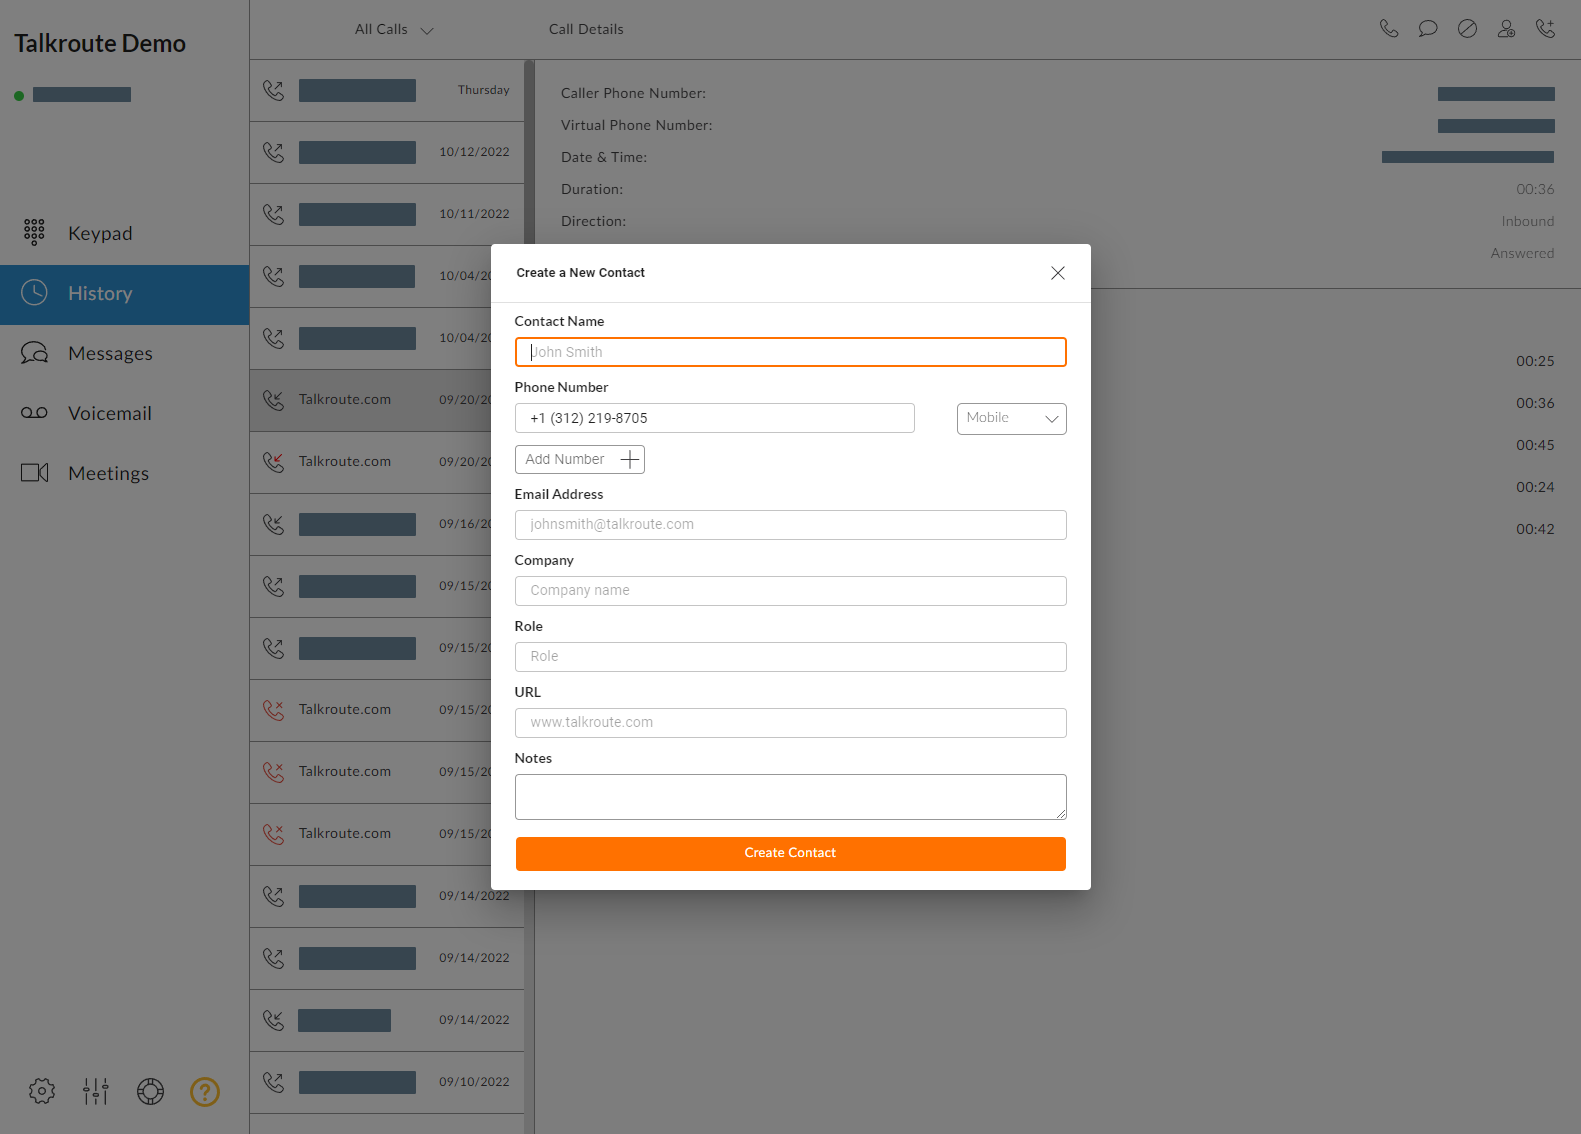This screenshot has width=1581, height=1134.
Task: Select the 09/10/2022 call entry
Action: (387, 1083)
